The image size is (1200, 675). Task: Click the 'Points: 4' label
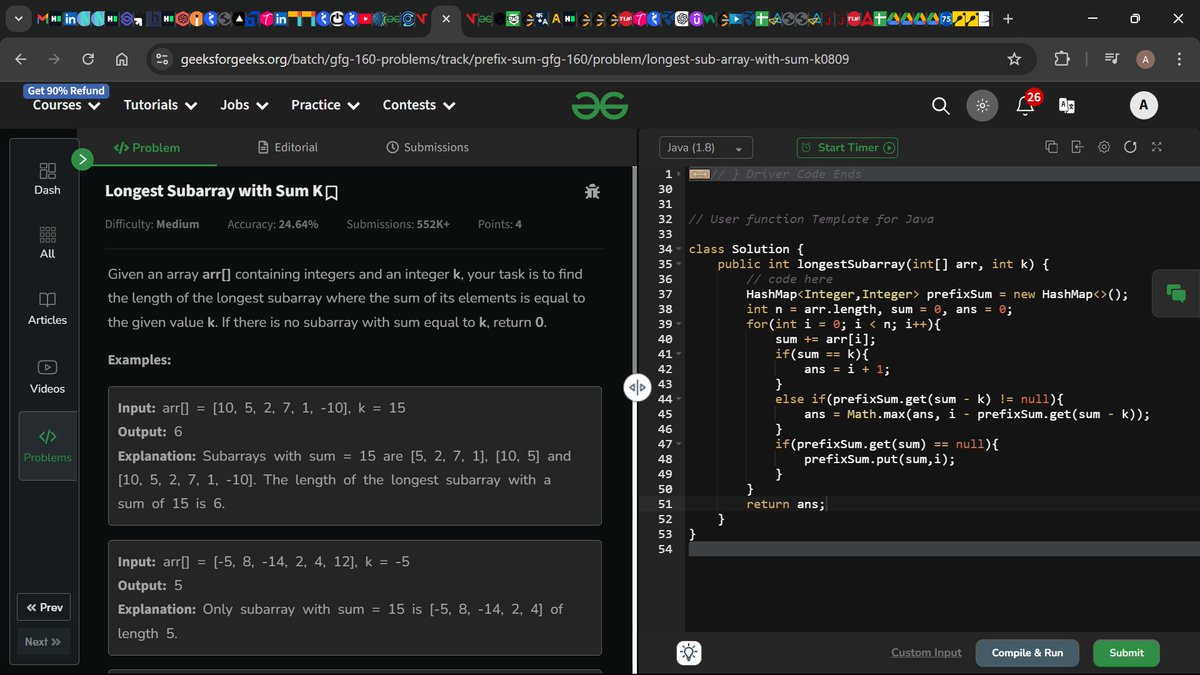(x=500, y=224)
